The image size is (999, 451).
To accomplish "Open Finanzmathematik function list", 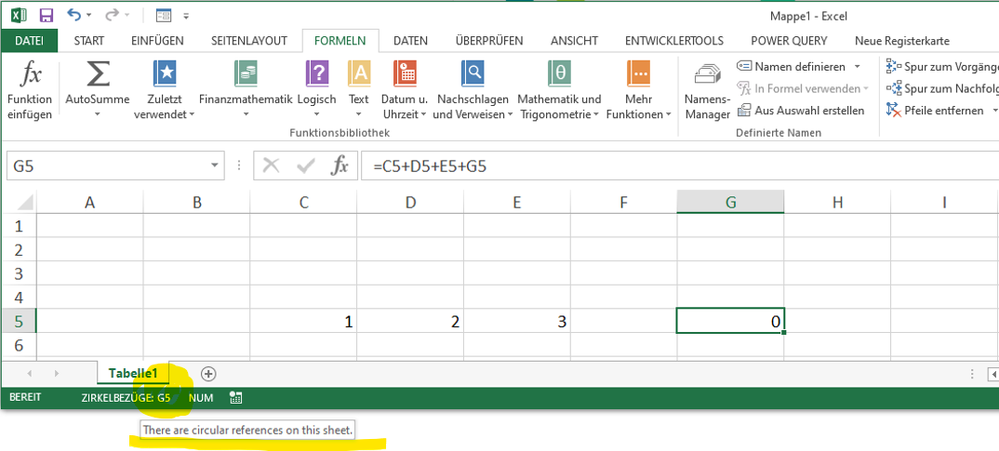I will tap(245, 89).
